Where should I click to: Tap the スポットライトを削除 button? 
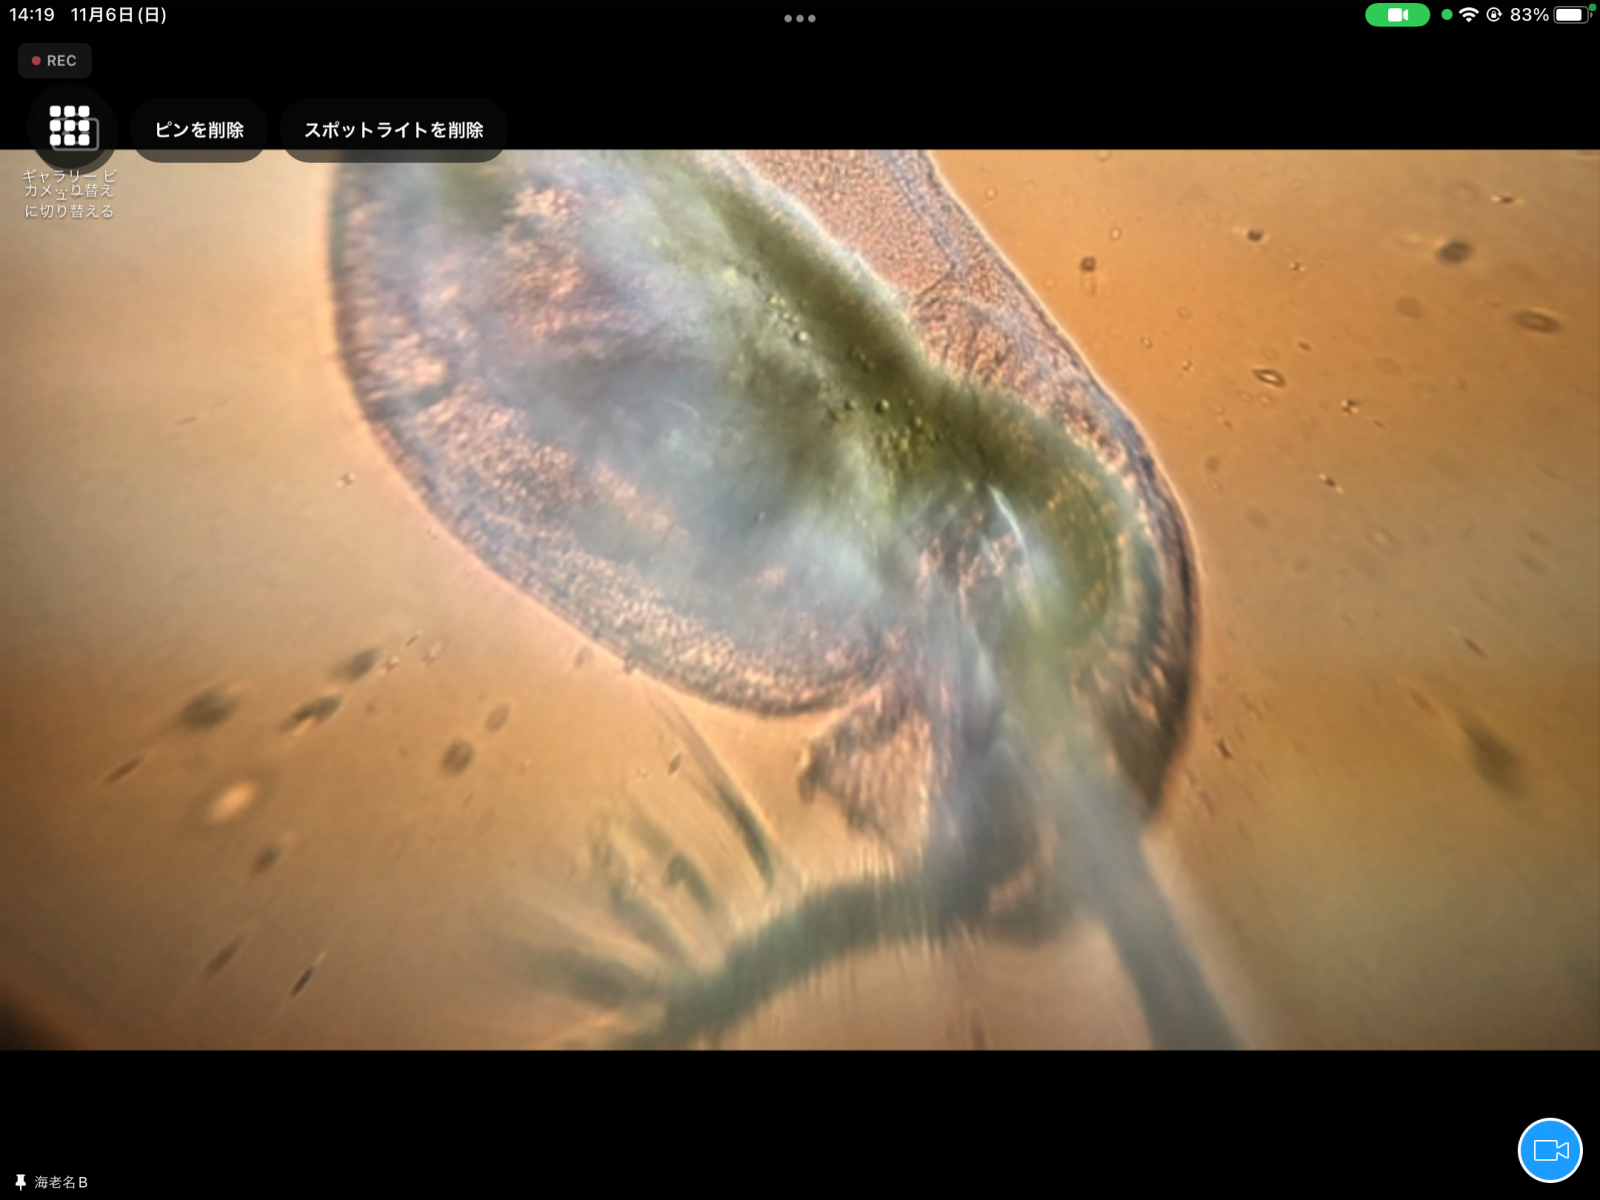point(394,130)
